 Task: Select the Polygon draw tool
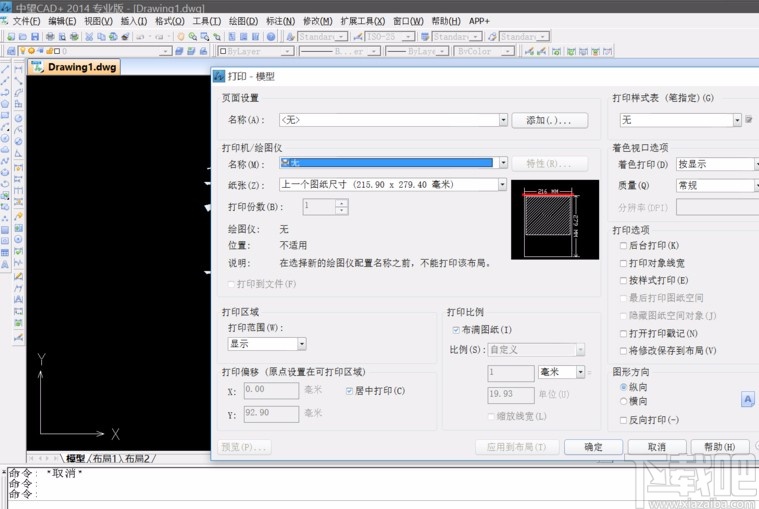[x=5, y=104]
